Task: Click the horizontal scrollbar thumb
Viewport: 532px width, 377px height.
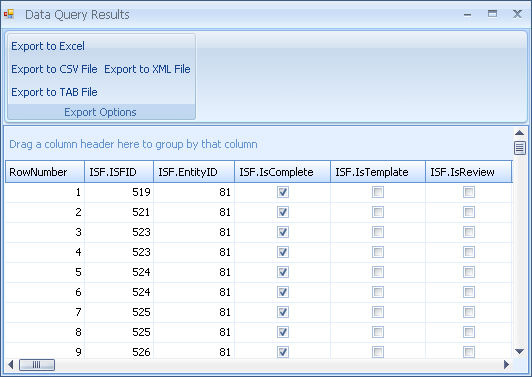Action: (37, 365)
